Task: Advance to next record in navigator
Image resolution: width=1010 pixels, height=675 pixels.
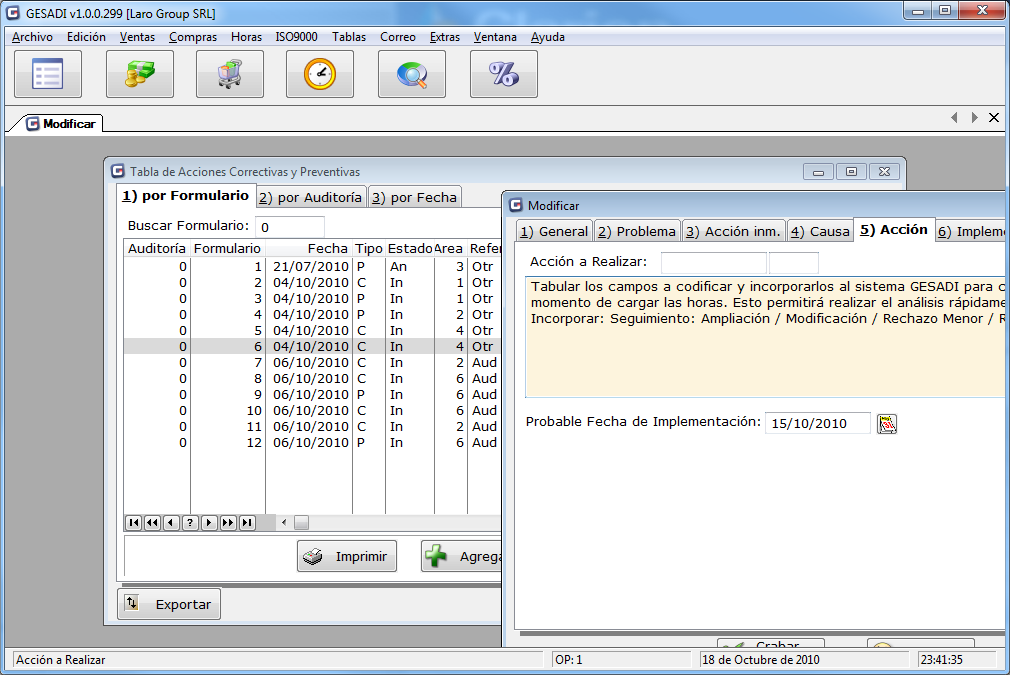Action: click(x=209, y=522)
